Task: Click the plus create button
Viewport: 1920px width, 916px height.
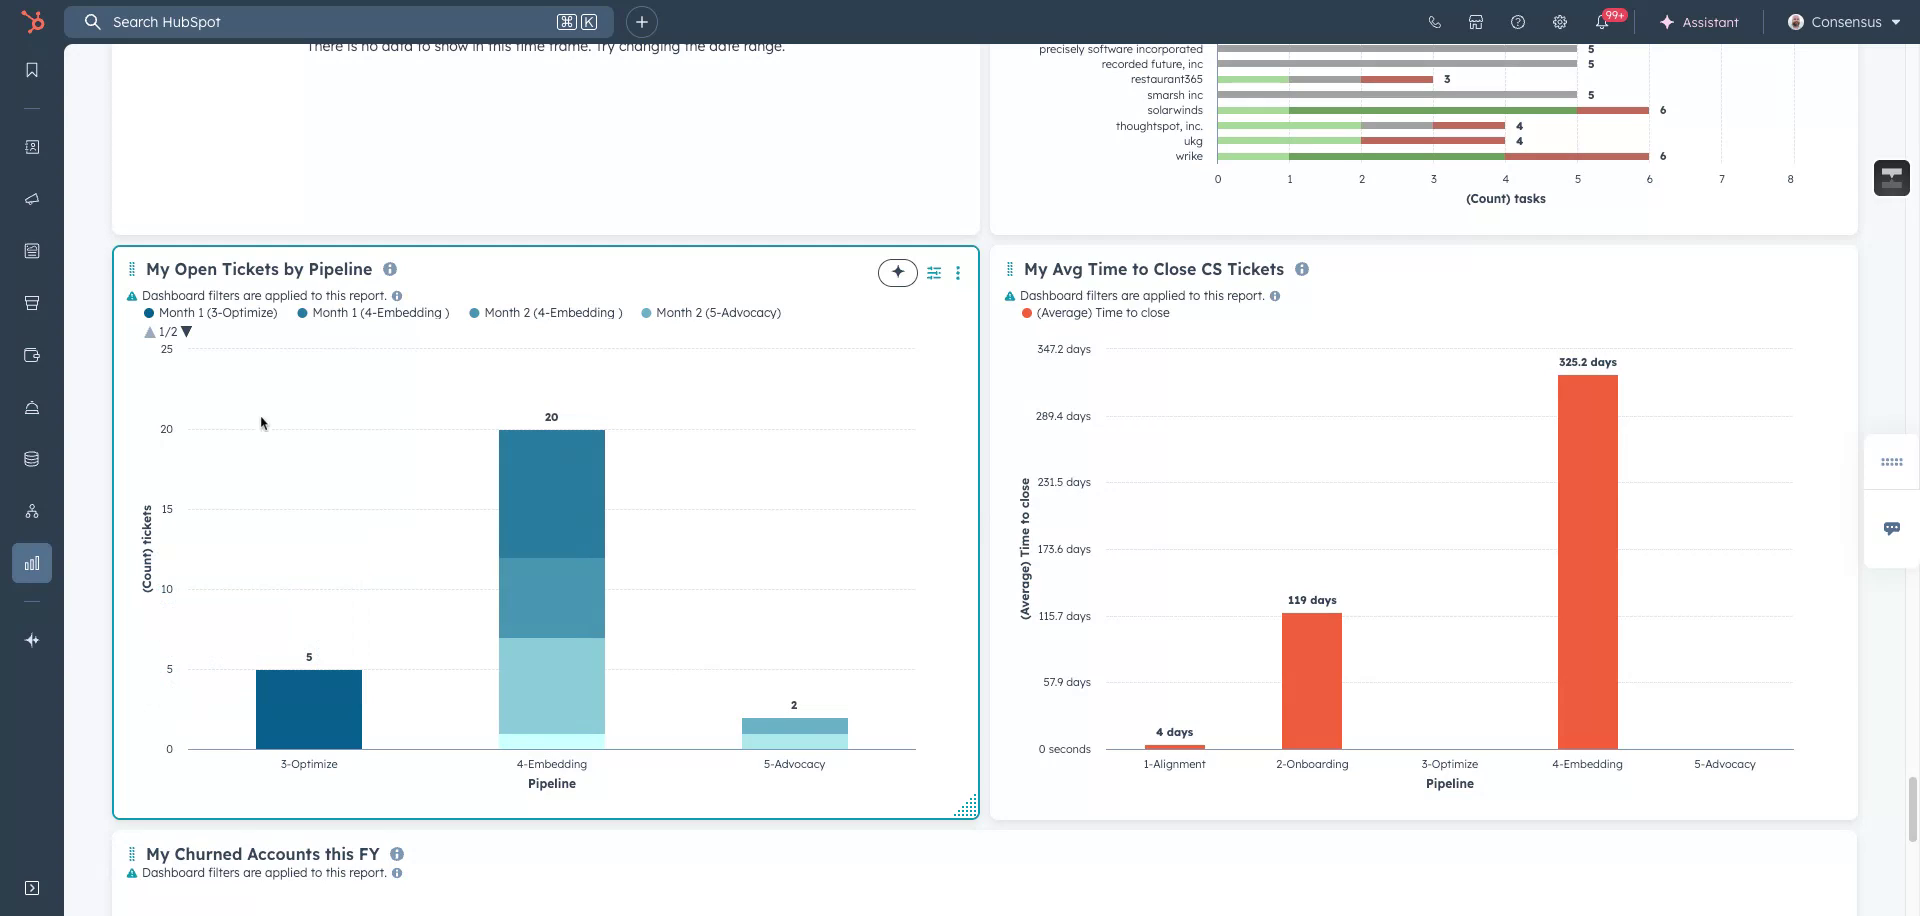Action: 642,22
